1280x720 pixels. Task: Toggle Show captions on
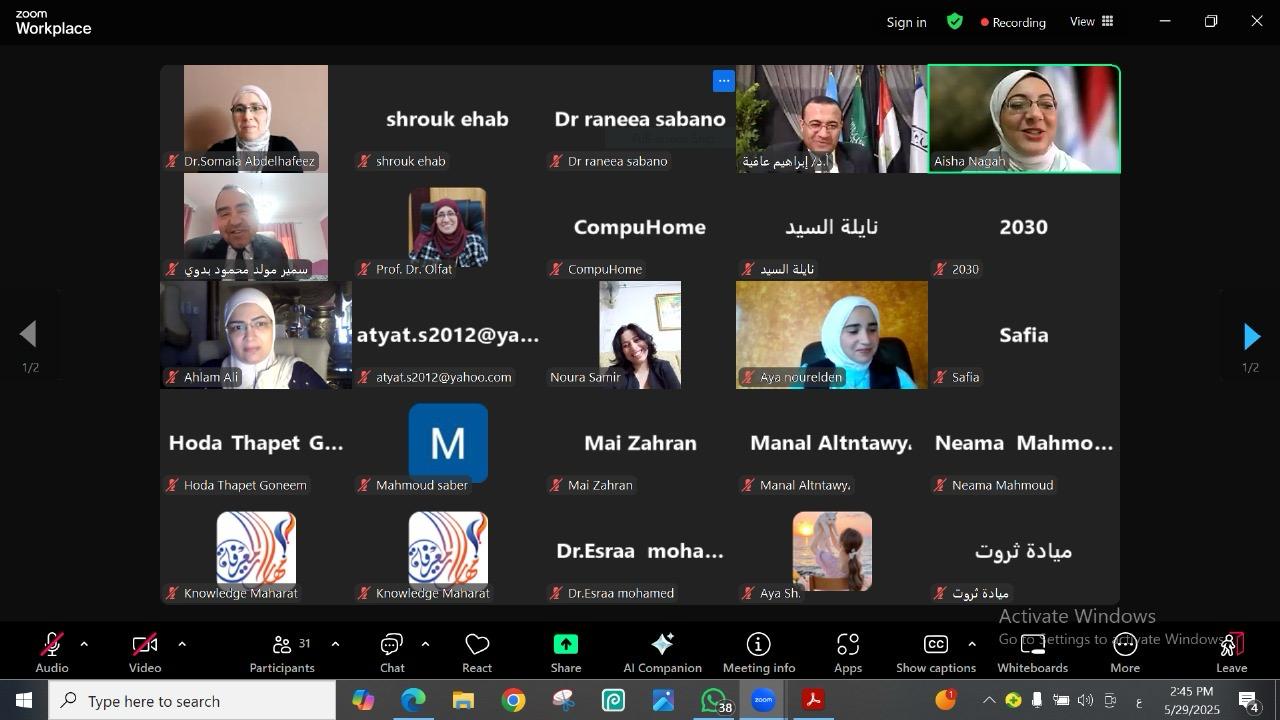(x=935, y=653)
